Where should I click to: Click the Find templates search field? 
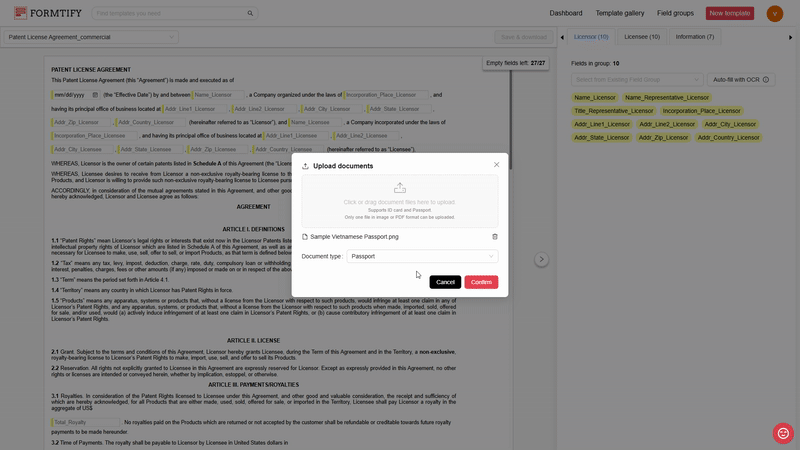(x=168, y=14)
